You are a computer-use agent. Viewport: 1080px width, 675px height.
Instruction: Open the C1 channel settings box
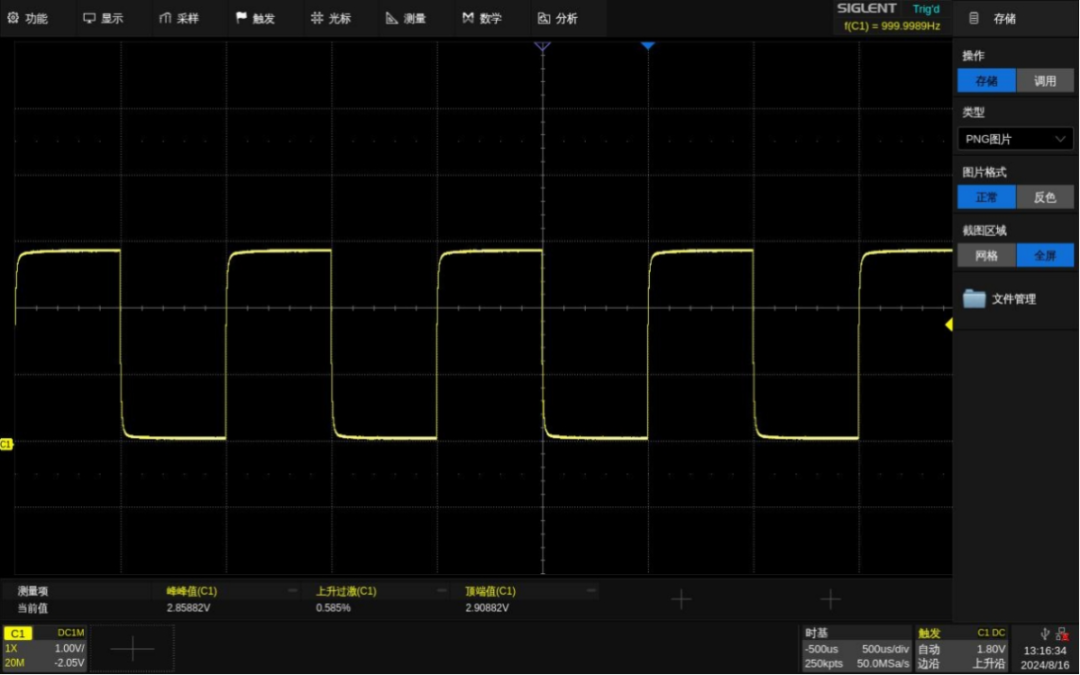click(x=44, y=648)
